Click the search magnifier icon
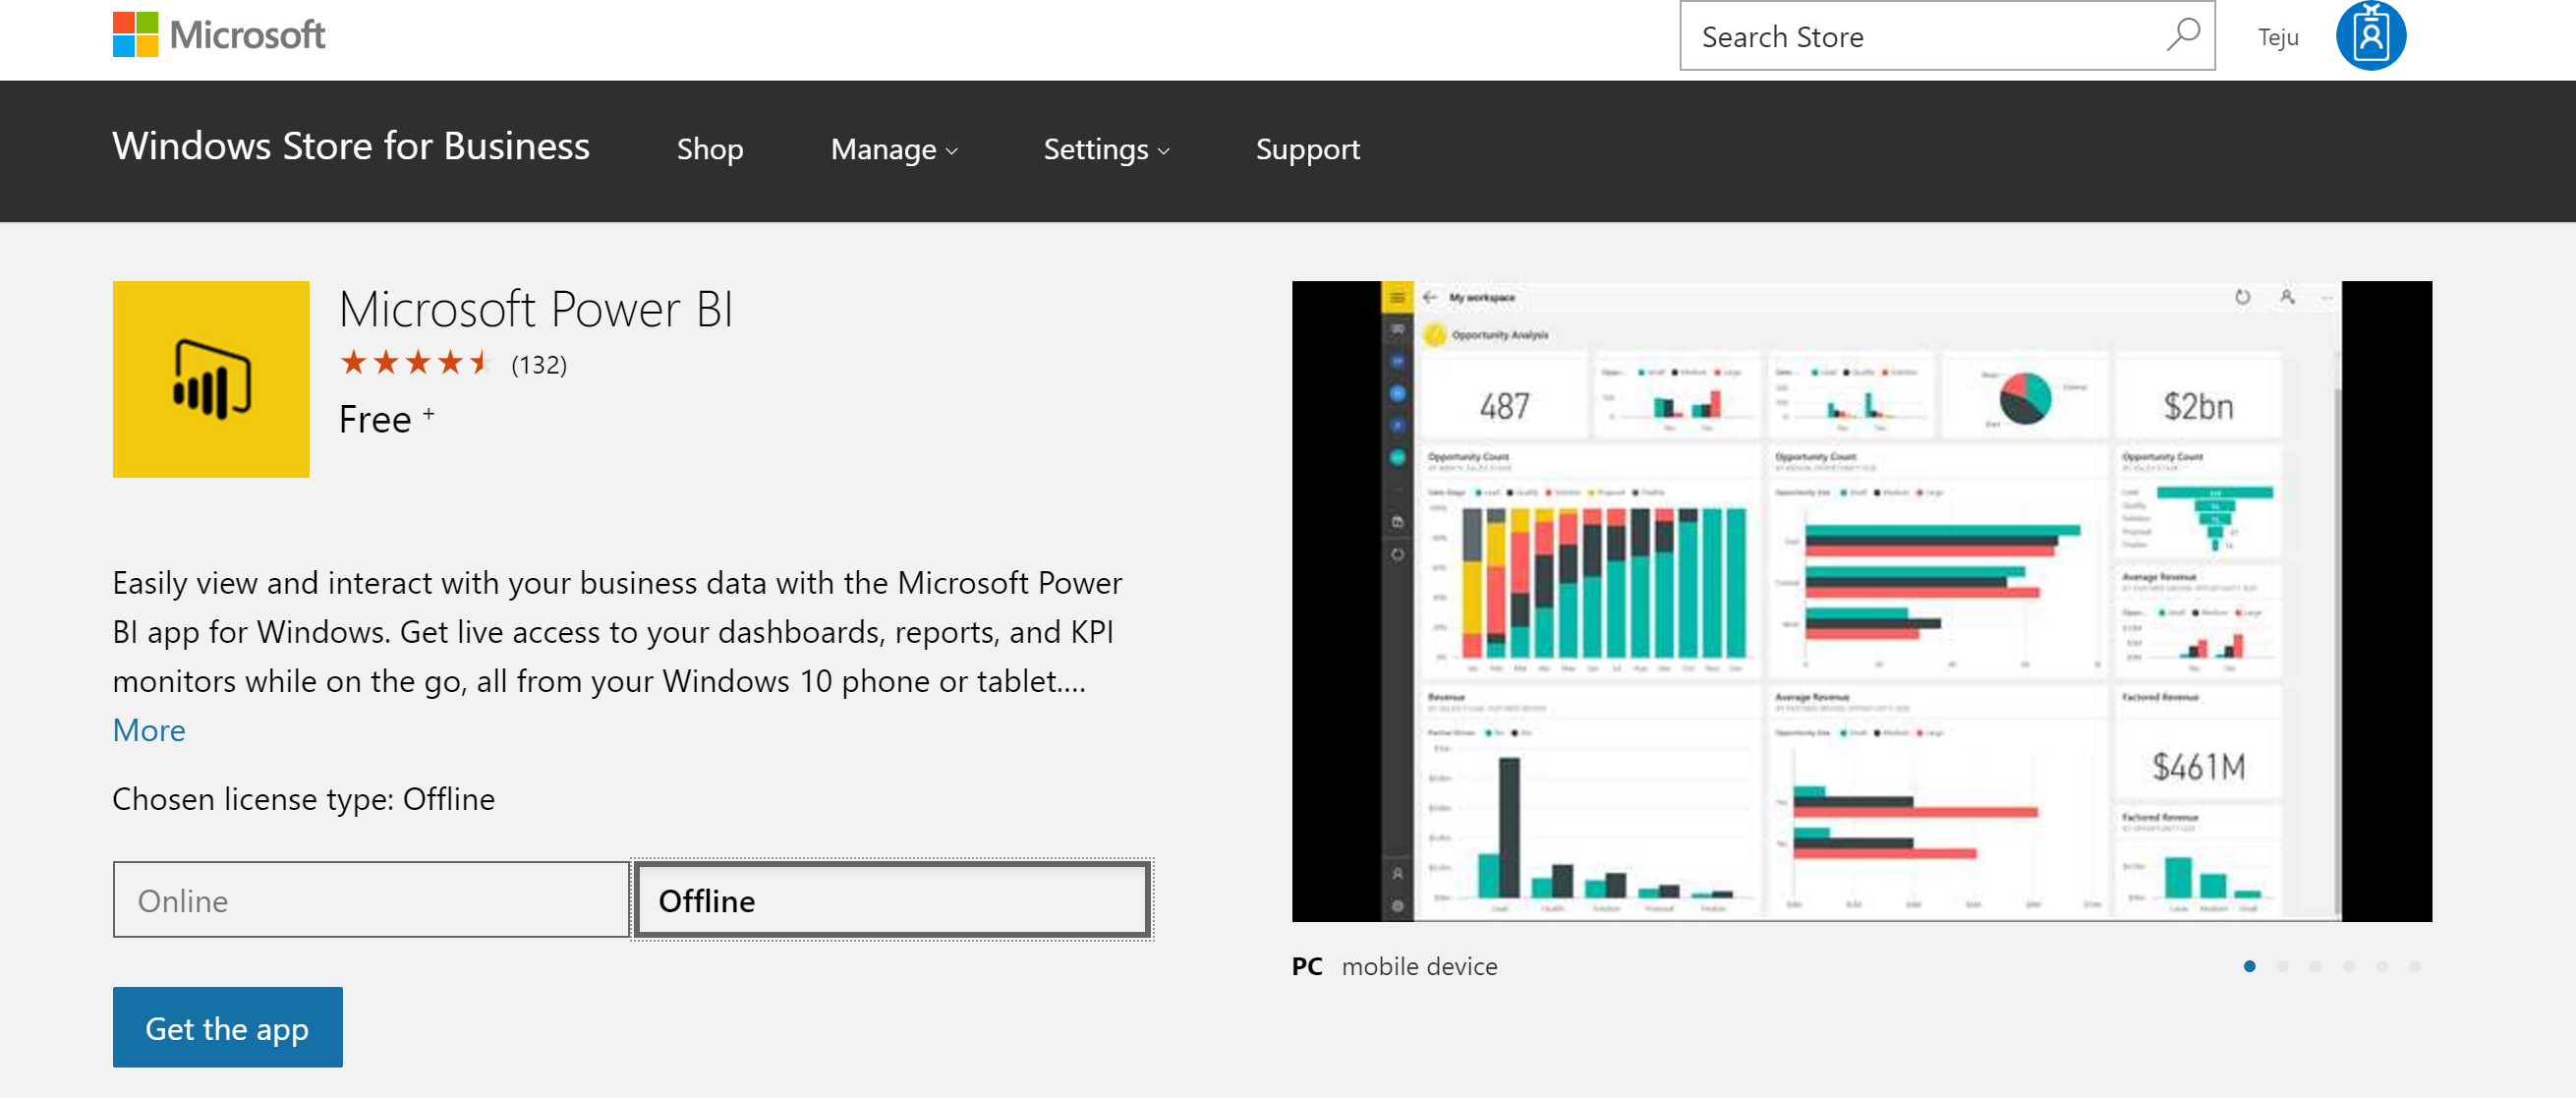 click(x=2183, y=35)
